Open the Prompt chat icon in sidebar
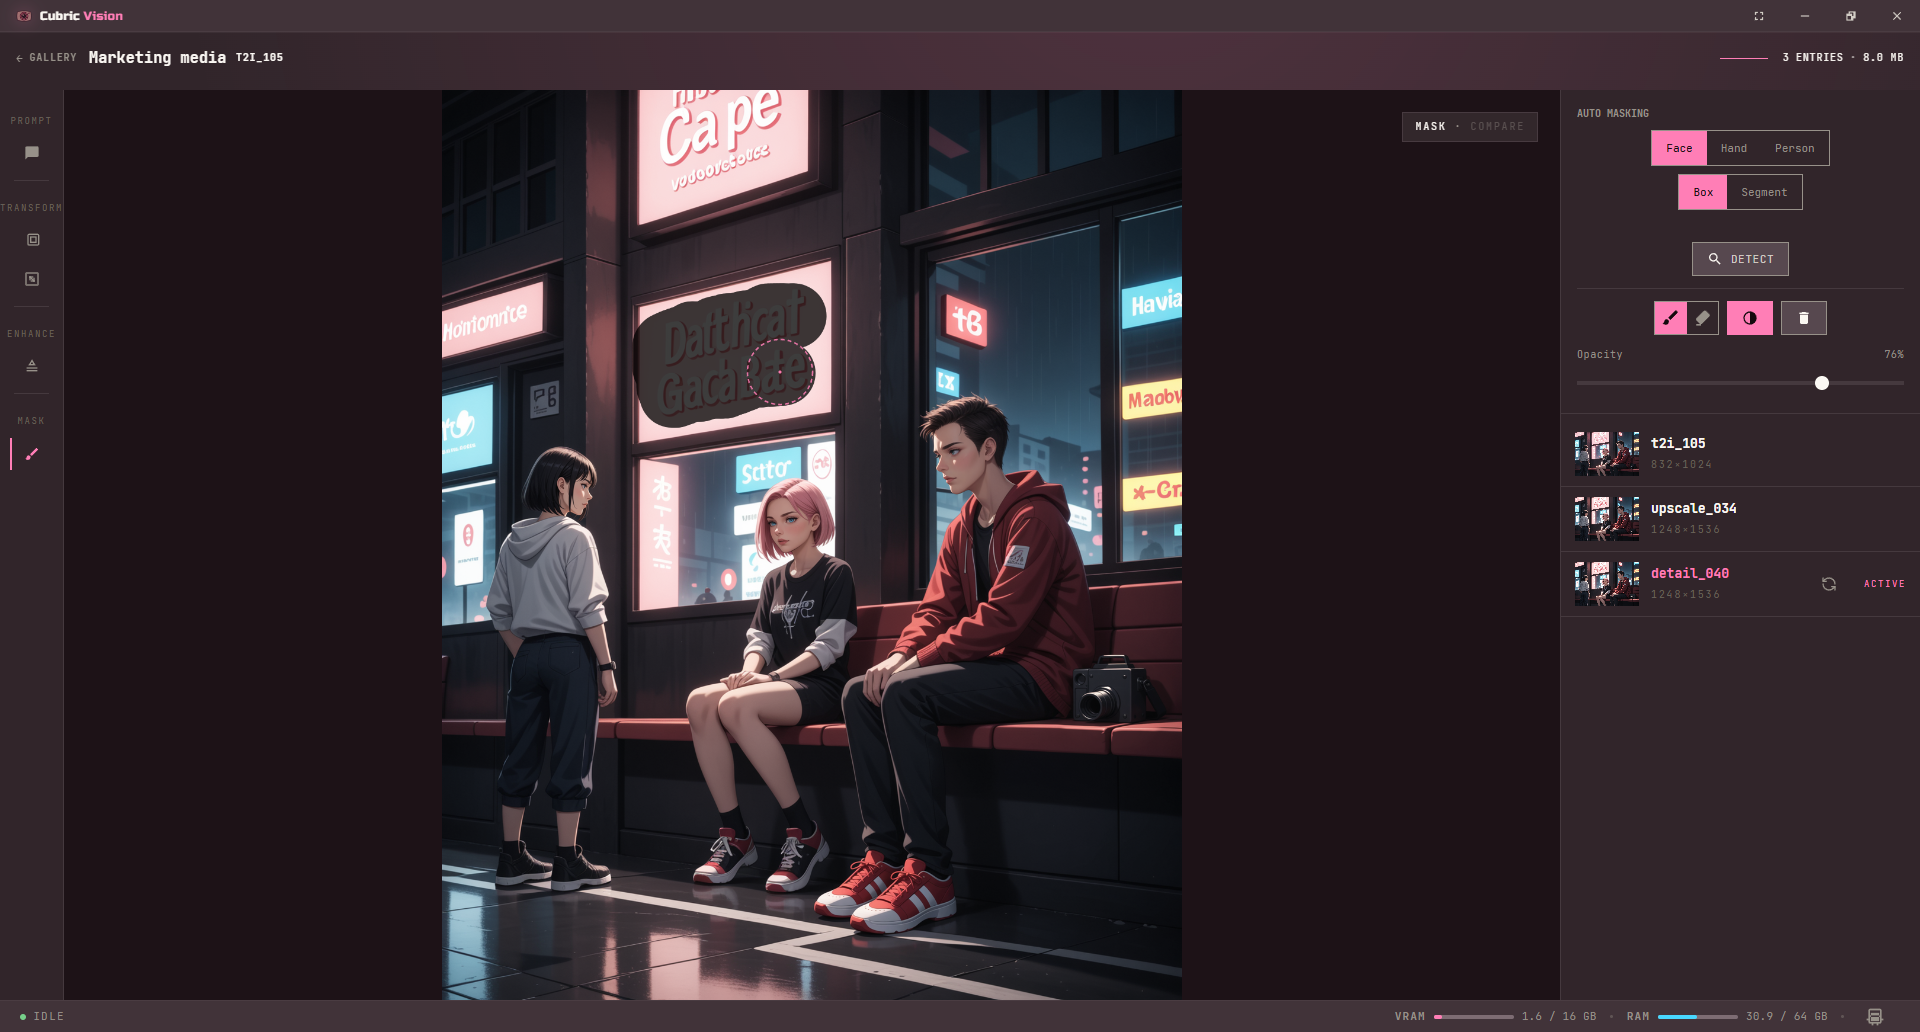The image size is (1920, 1032). pyautogui.click(x=32, y=153)
